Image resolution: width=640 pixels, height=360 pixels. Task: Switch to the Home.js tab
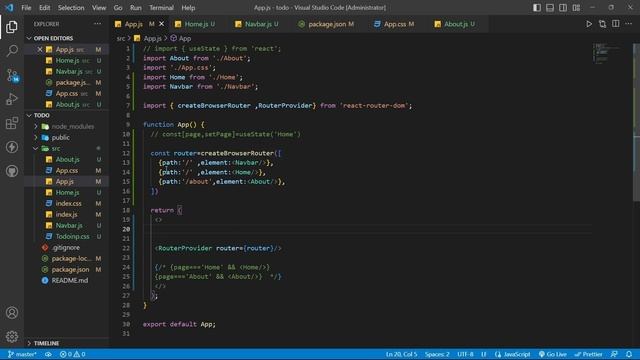pos(195,24)
